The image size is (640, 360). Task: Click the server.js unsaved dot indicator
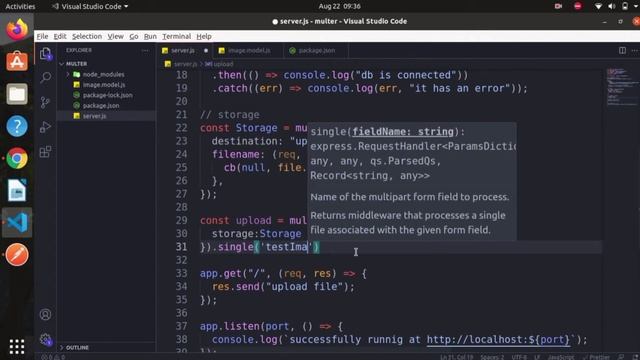point(206,51)
